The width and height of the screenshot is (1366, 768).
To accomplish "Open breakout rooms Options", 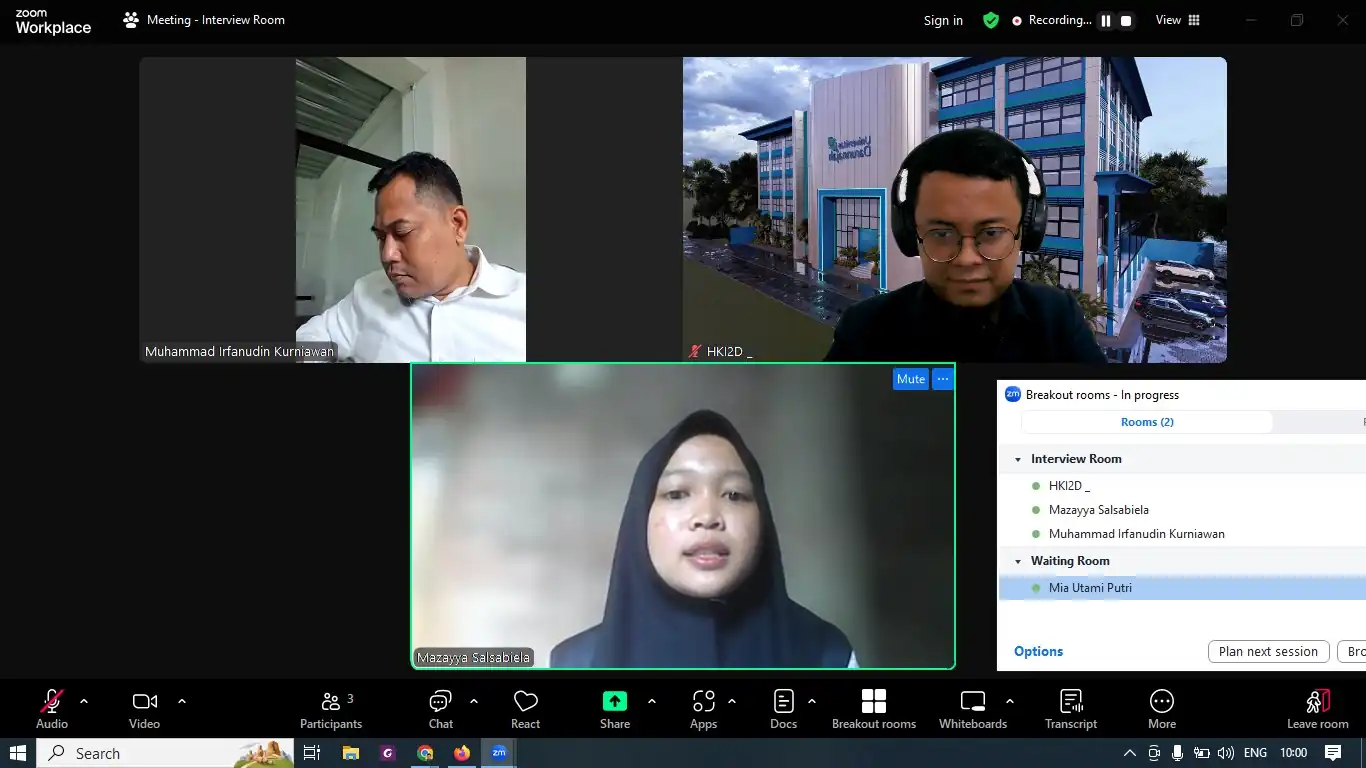I will (x=1038, y=651).
